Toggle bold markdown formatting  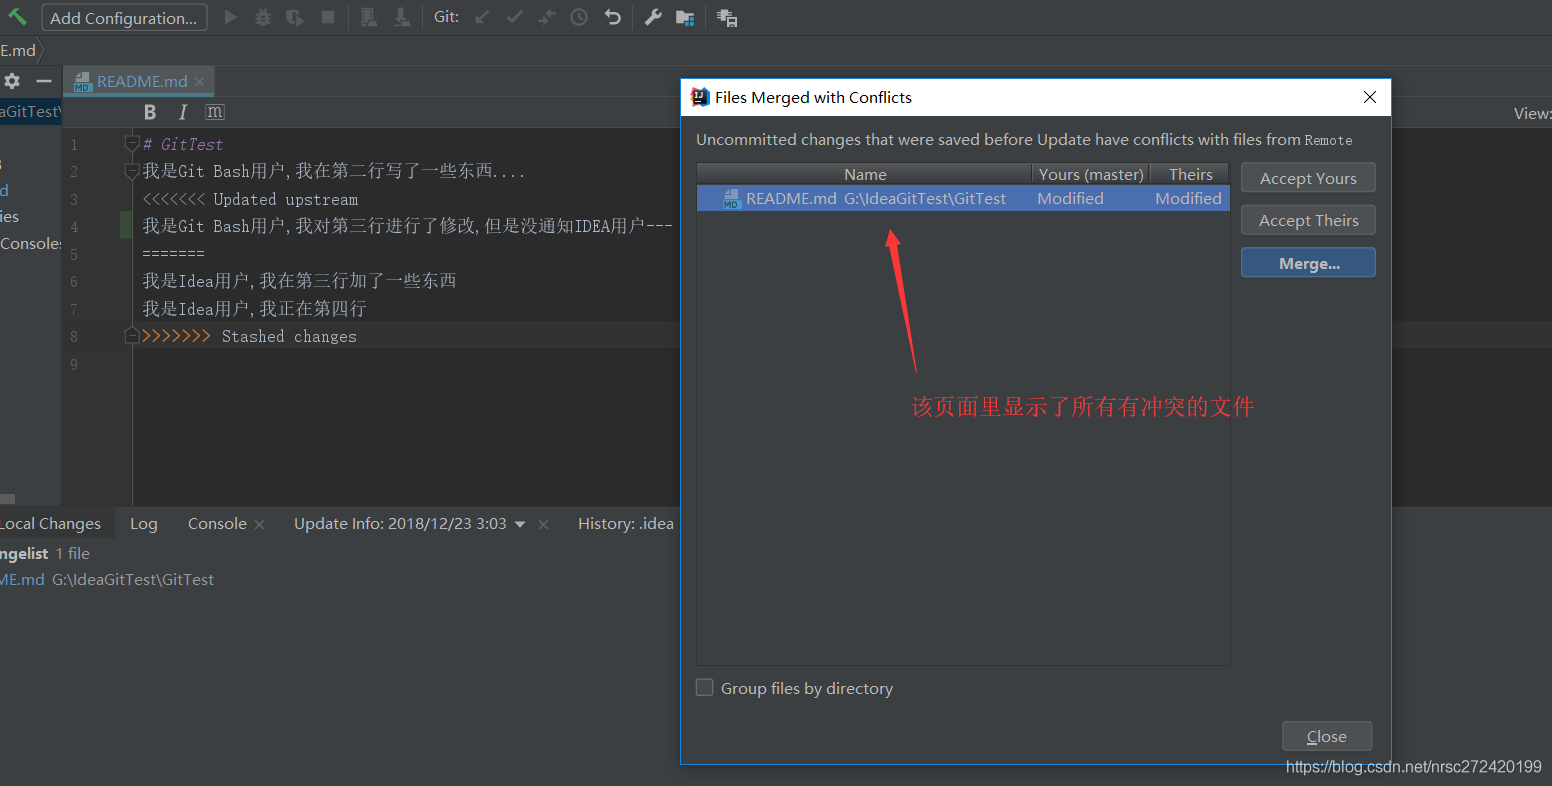click(x=150, y=112)
